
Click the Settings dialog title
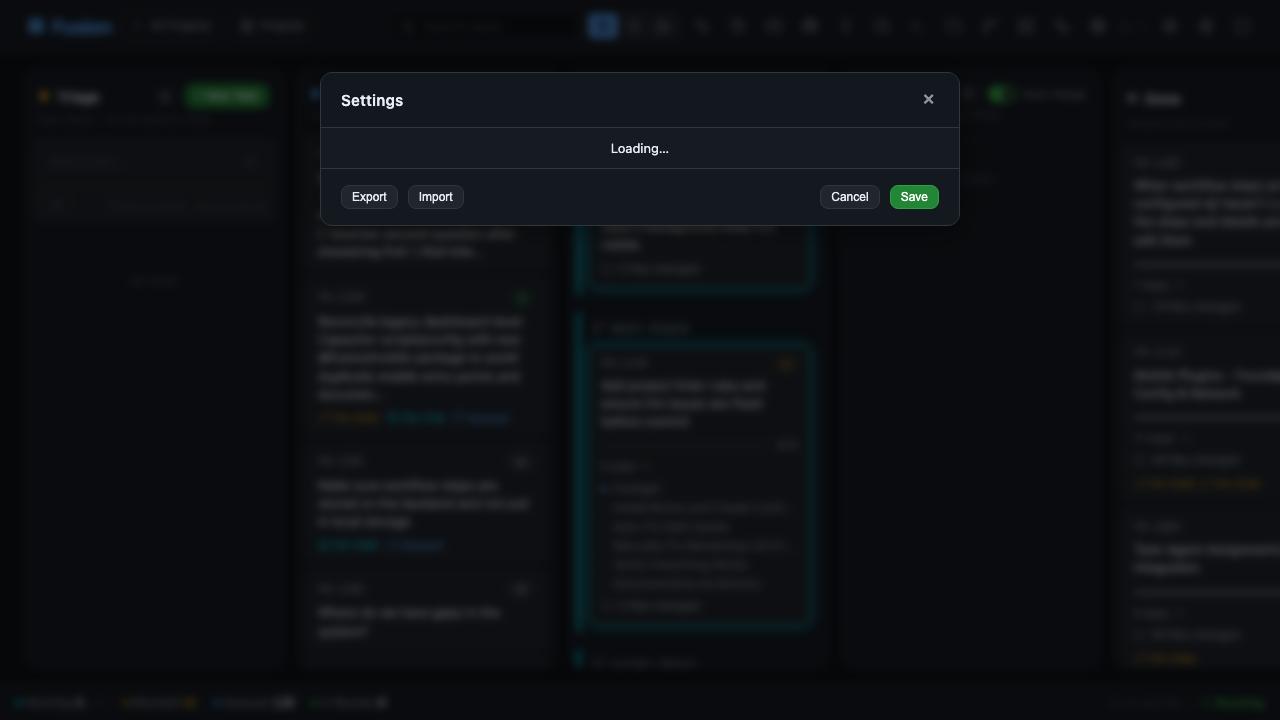point(372,100)
